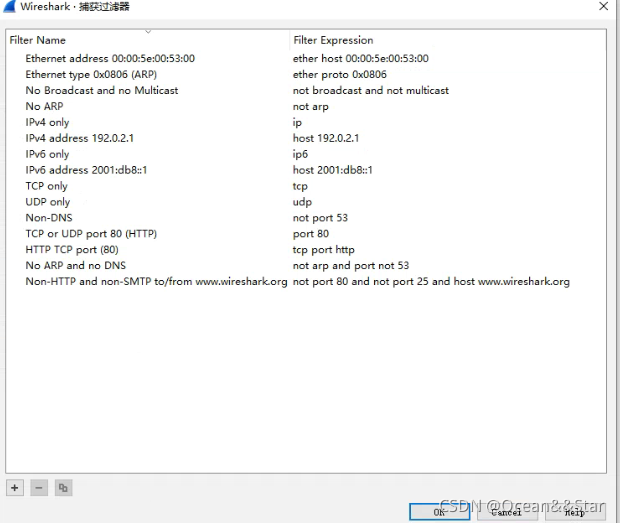Select the 'Non-DNS' filter
The width and height of the screenshot is (620, 523).
coord(49,218)
